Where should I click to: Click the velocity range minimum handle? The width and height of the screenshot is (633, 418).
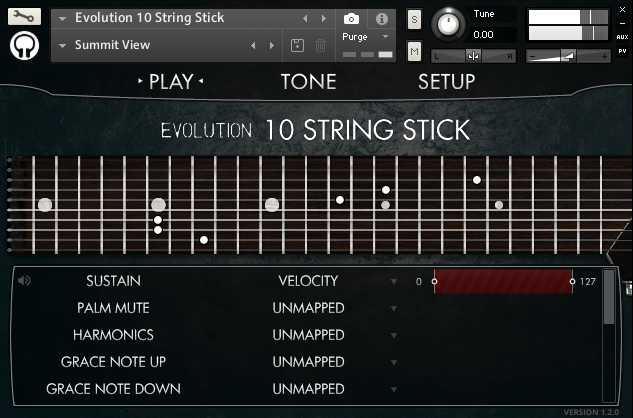pyautogui.click(x=434, y=281)
